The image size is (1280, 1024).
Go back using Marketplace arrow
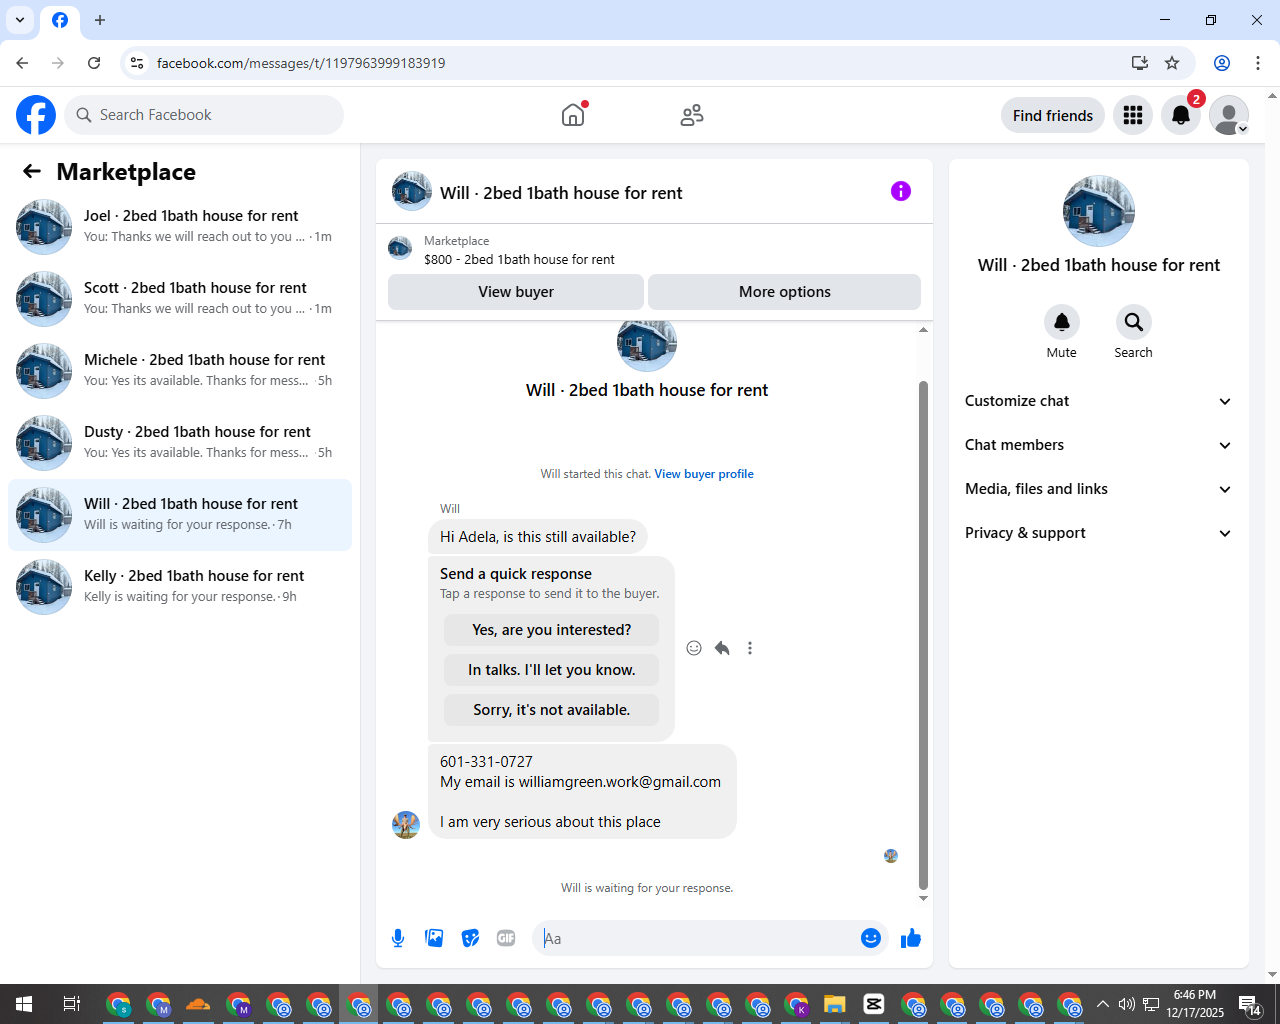32,171
